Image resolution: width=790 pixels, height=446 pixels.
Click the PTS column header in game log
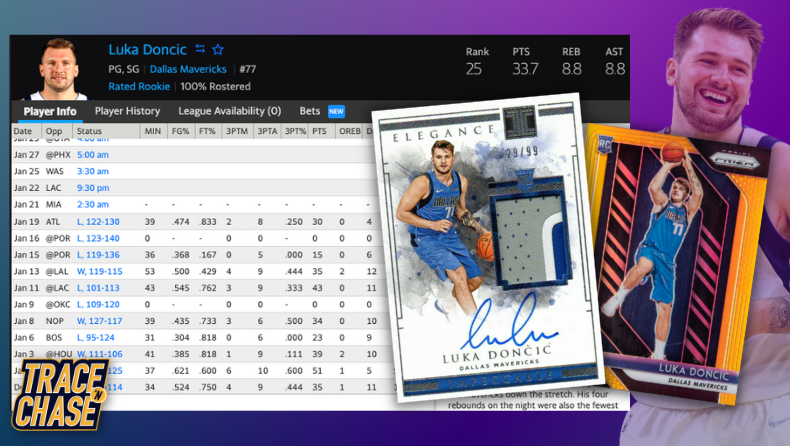(x=319, y=131)
